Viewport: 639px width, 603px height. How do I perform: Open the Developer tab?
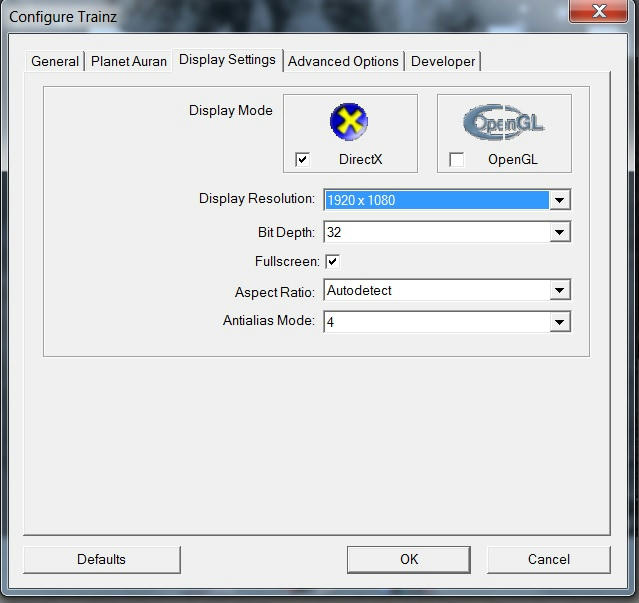[443, 62]
